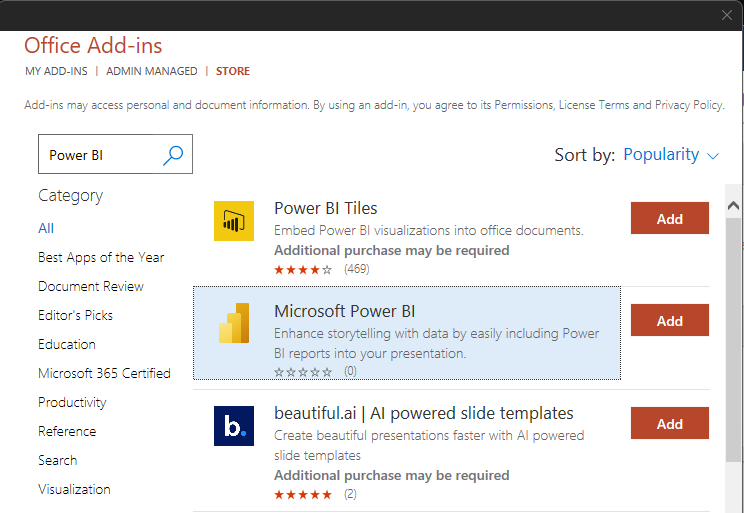
Task: Click the beautiful.ai (2) review count
Action: pyautogui.click(x=350, y=494)
